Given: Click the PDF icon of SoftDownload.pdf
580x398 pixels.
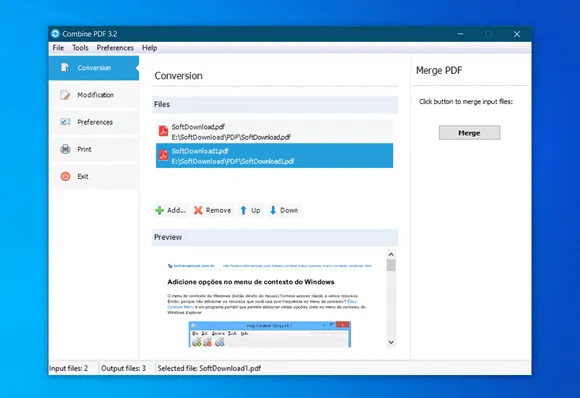Looking at the screenshot, I should click(163, 131).
